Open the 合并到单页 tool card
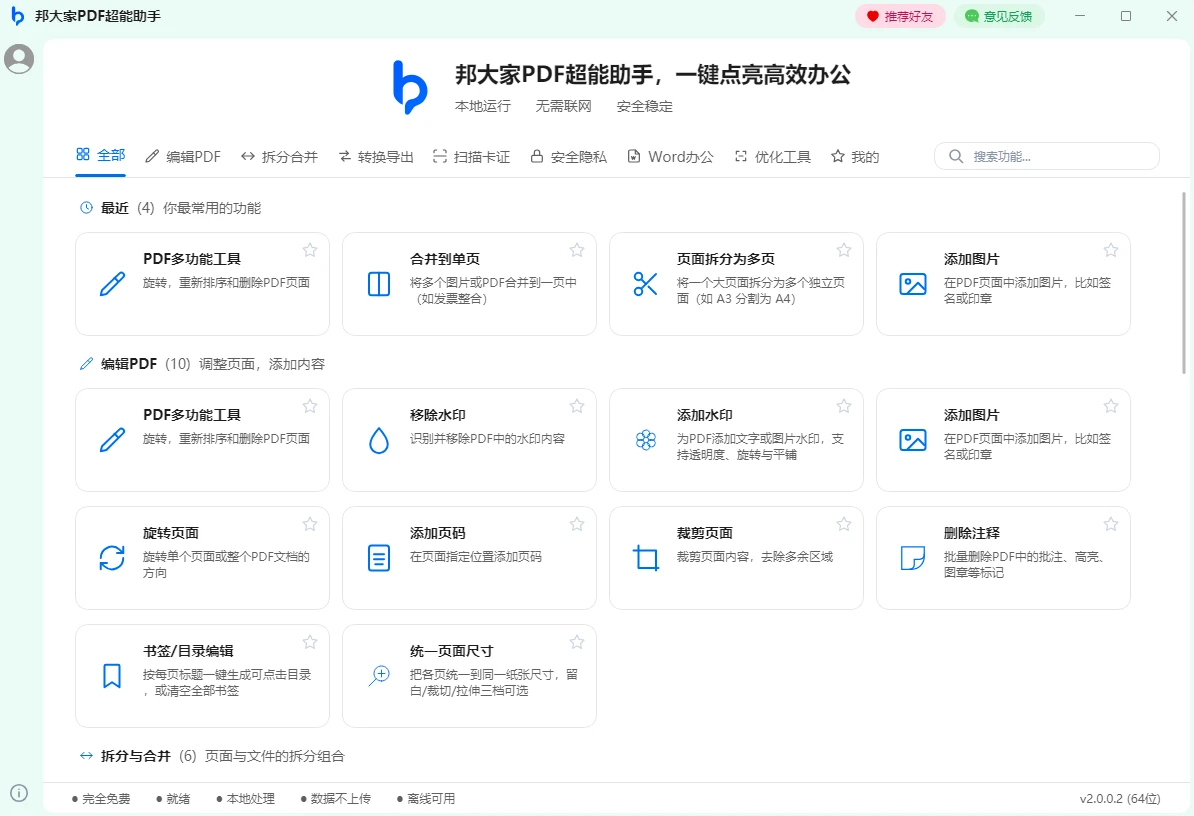 click(x=469, y=284)
